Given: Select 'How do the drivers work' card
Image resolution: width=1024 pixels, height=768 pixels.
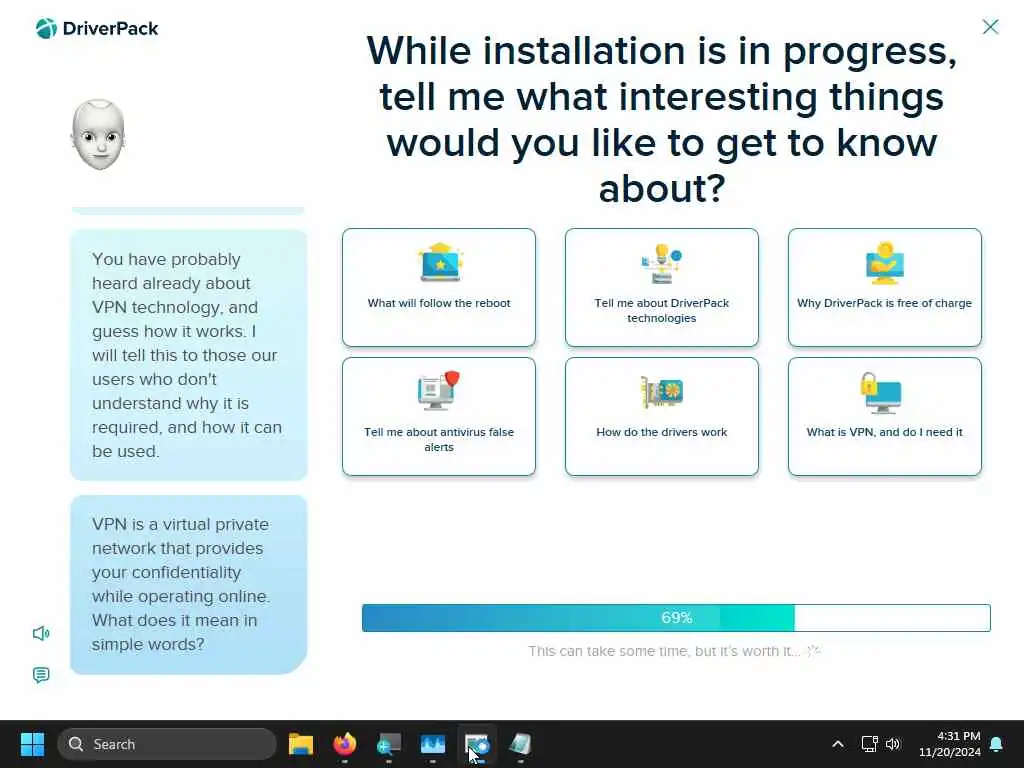Looking at the screenshot, I should coord(662,416).
